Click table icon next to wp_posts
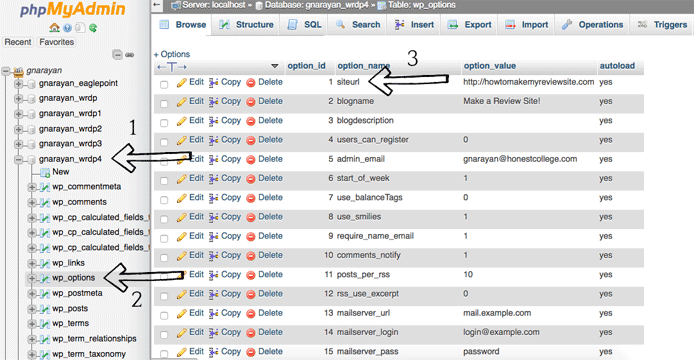694x360 pixels. [44, 309]
